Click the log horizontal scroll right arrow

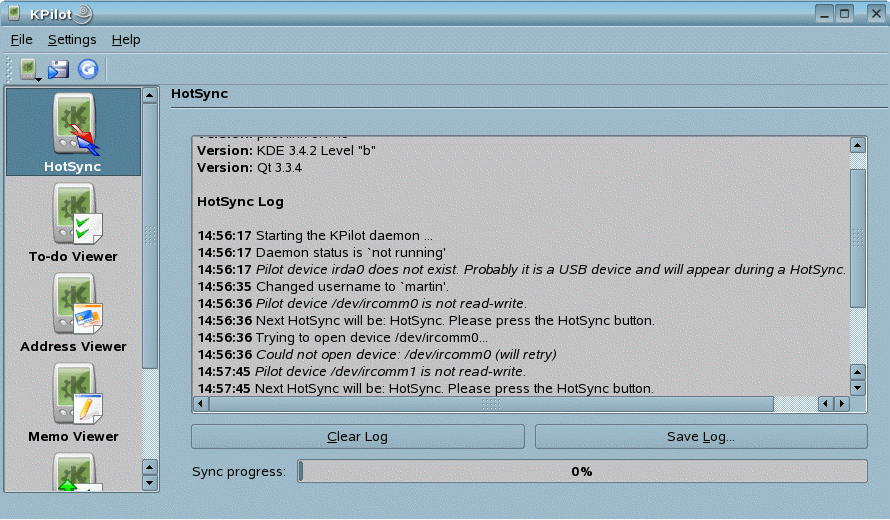pyautogui.click(x=842, y=404)
